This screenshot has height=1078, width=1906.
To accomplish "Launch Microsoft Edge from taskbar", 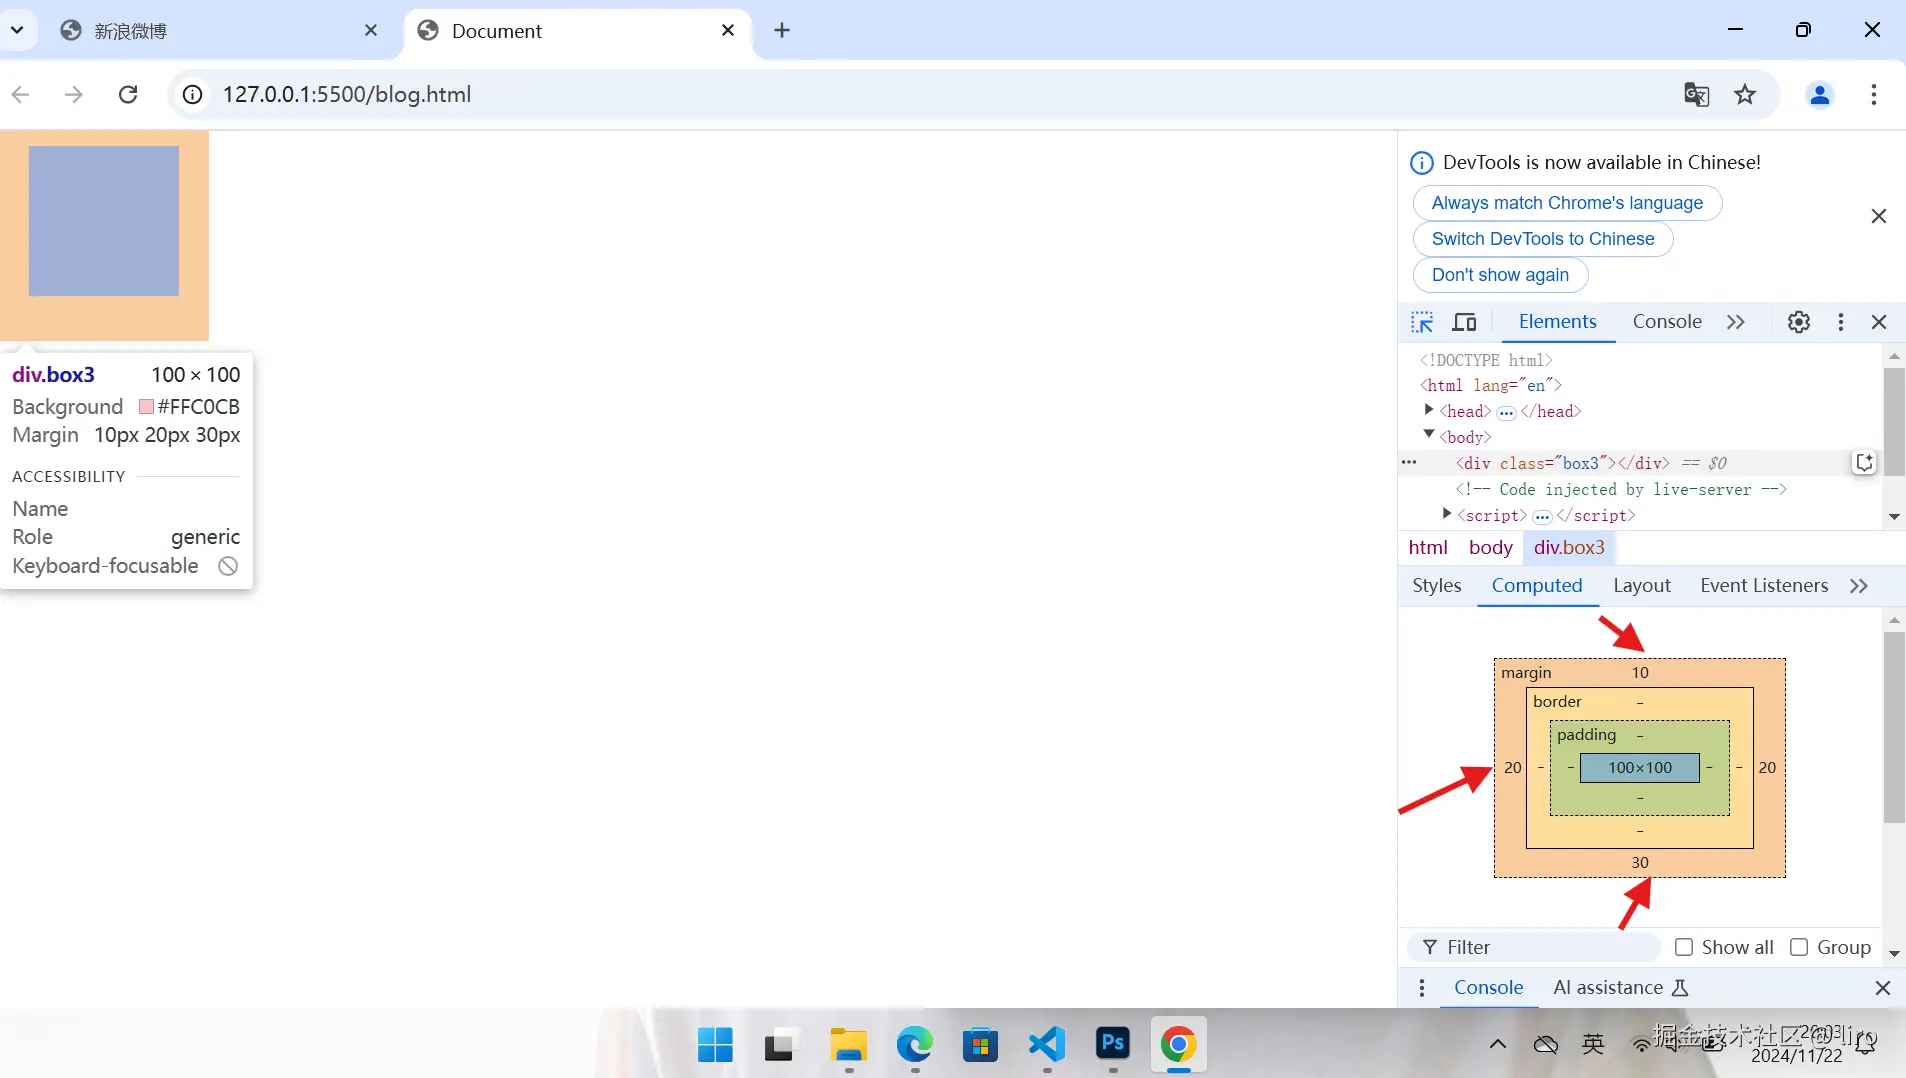I will tap(914, 1045).
